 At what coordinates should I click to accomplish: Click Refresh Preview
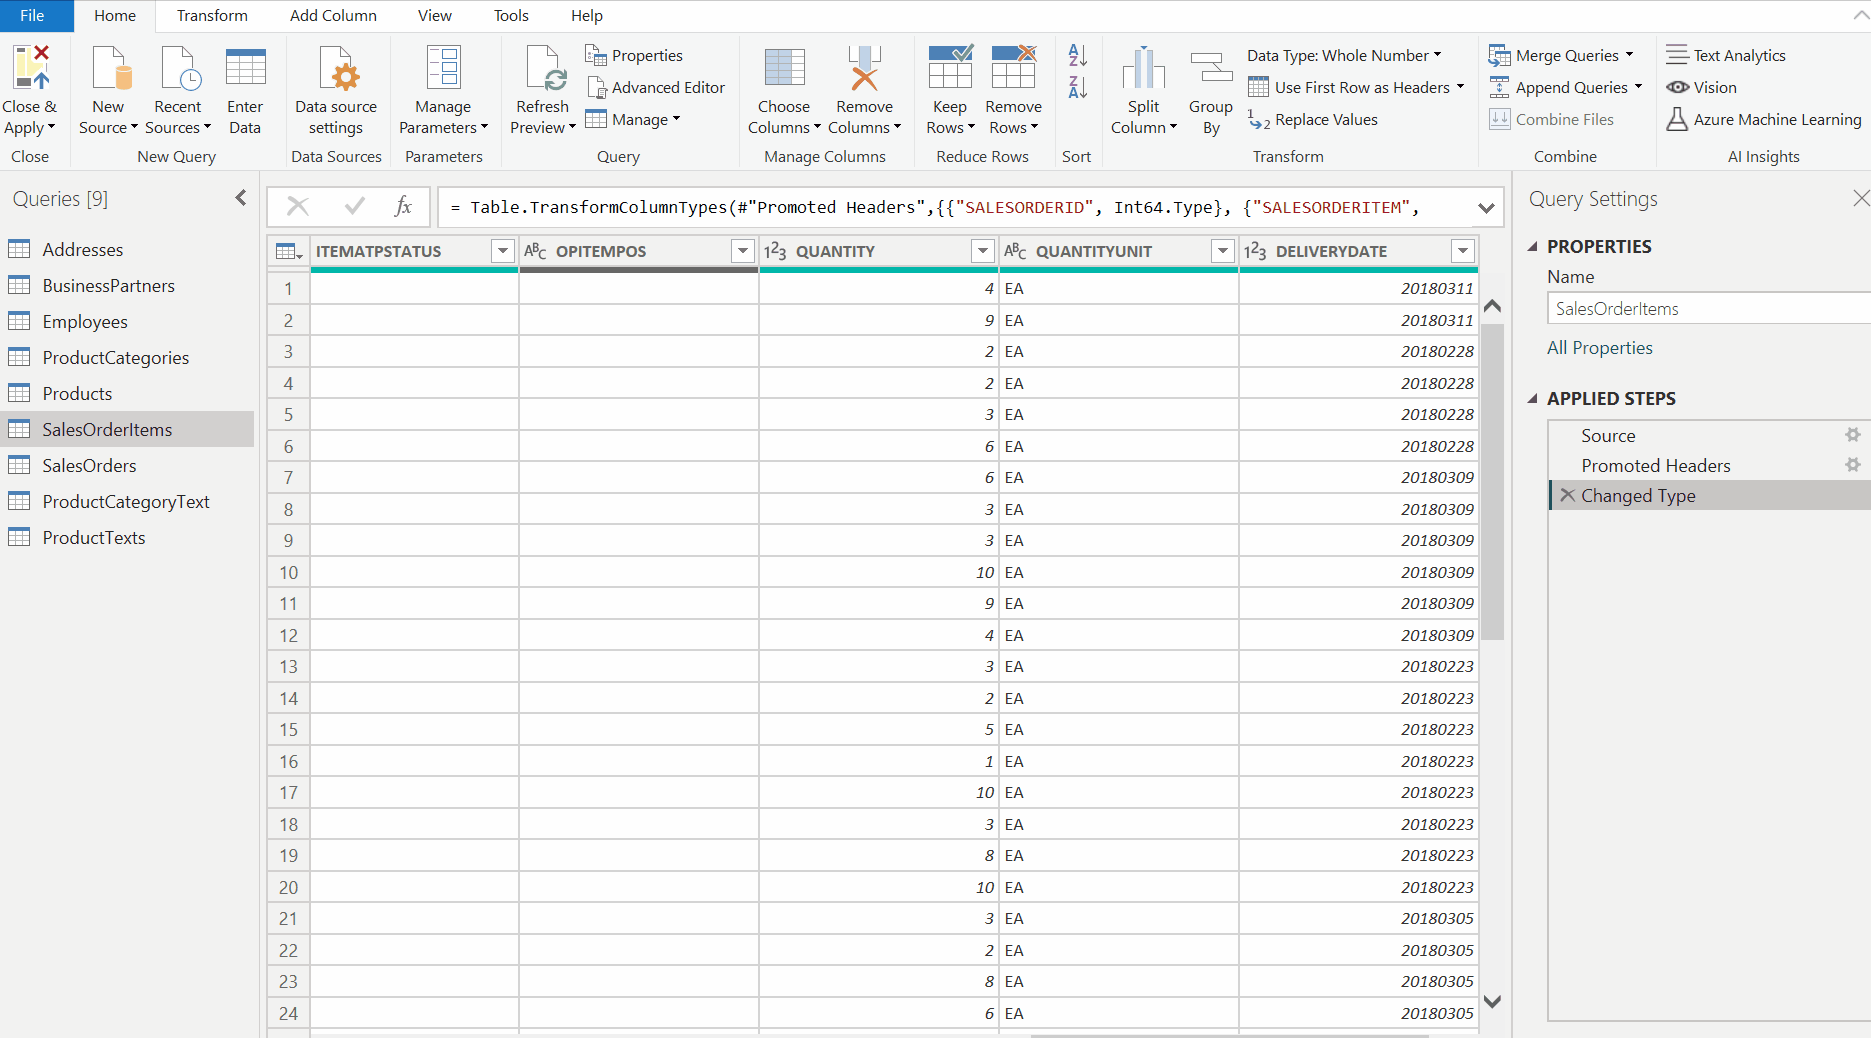tap(541, 88)
